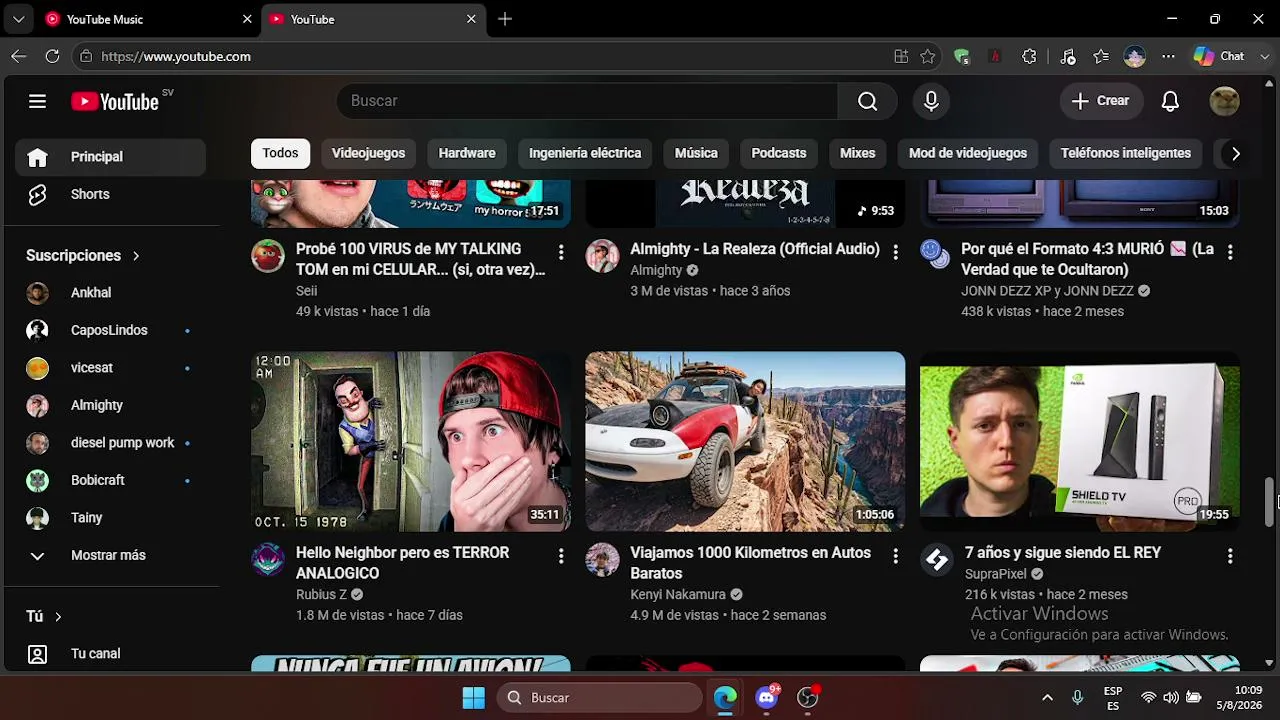Click the Buscar search field on YouTube
The height and width of the screenshot is (720, 1280).
[x=587, y=101]
